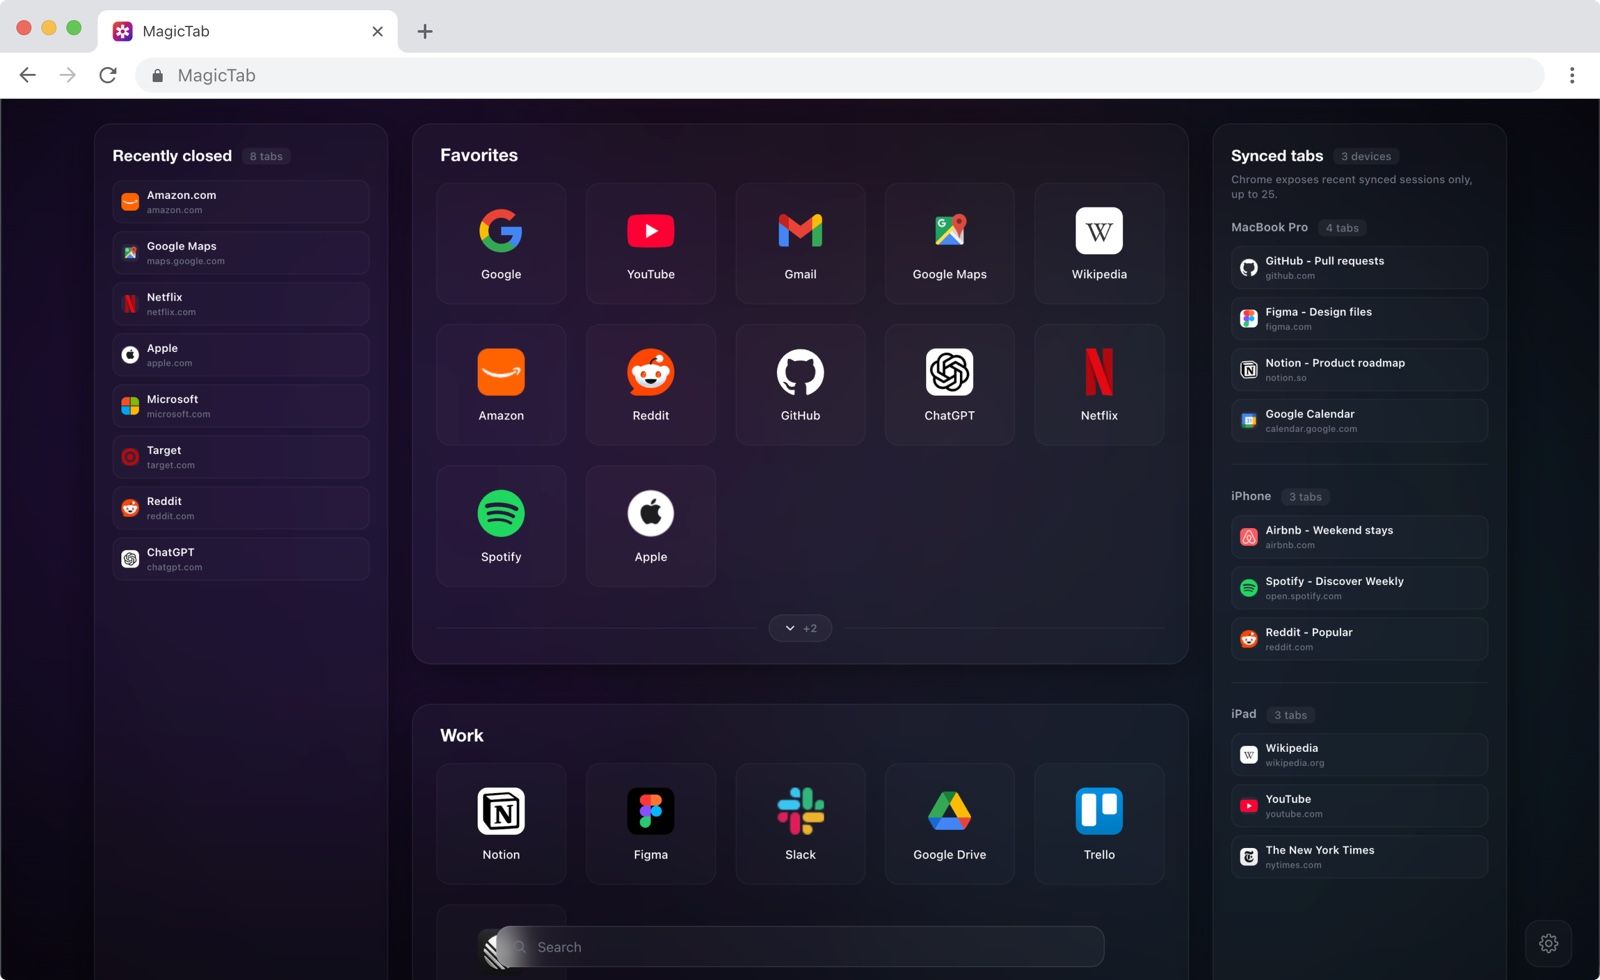1600x980 pixels.
Task: Reopen recently closed Reddit tab
Action: click(x=241, y=508)
